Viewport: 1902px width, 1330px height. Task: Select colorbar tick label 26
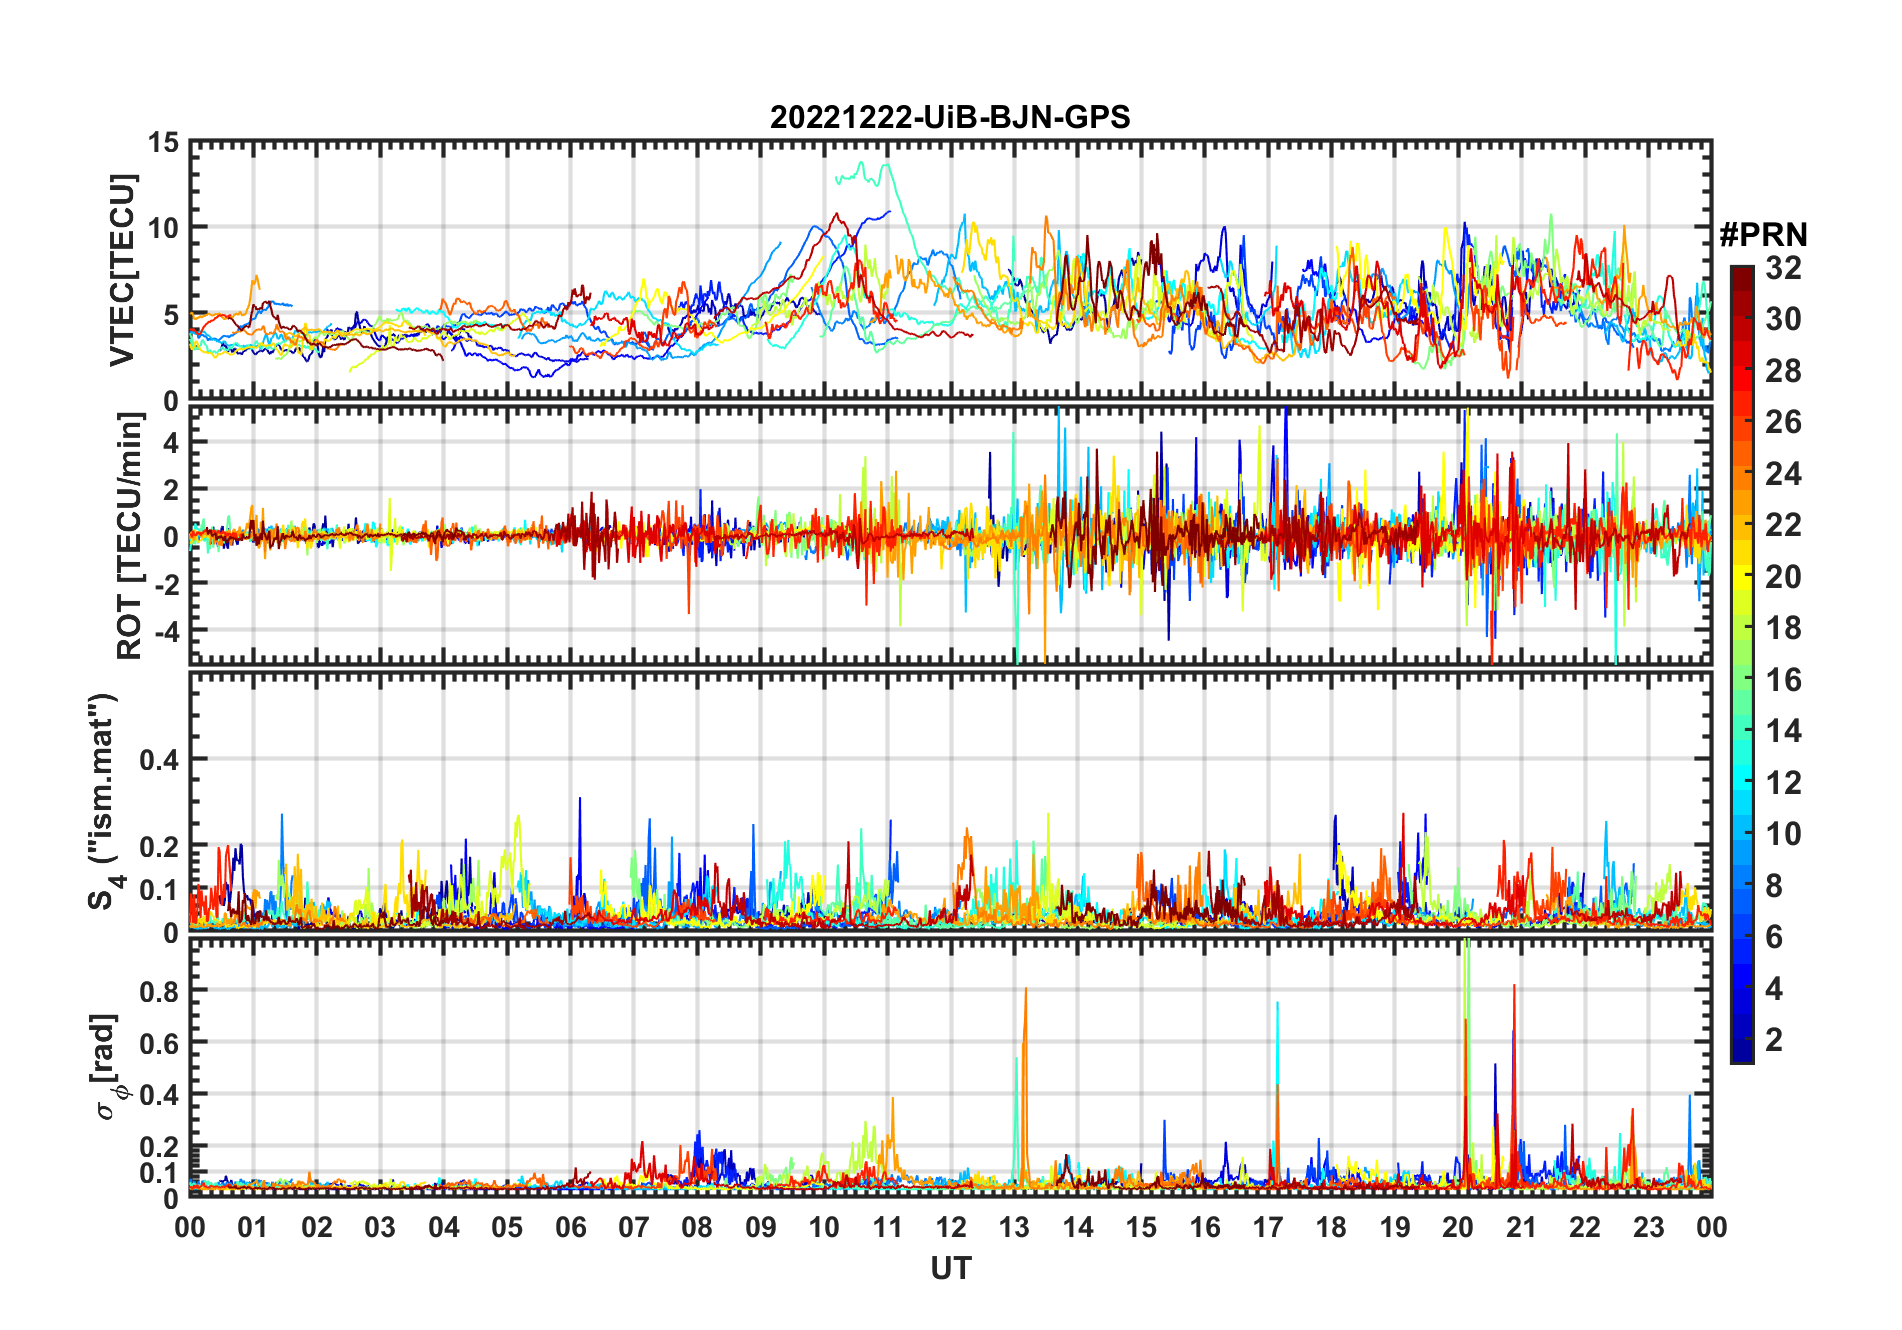[x=1783, y=422]
